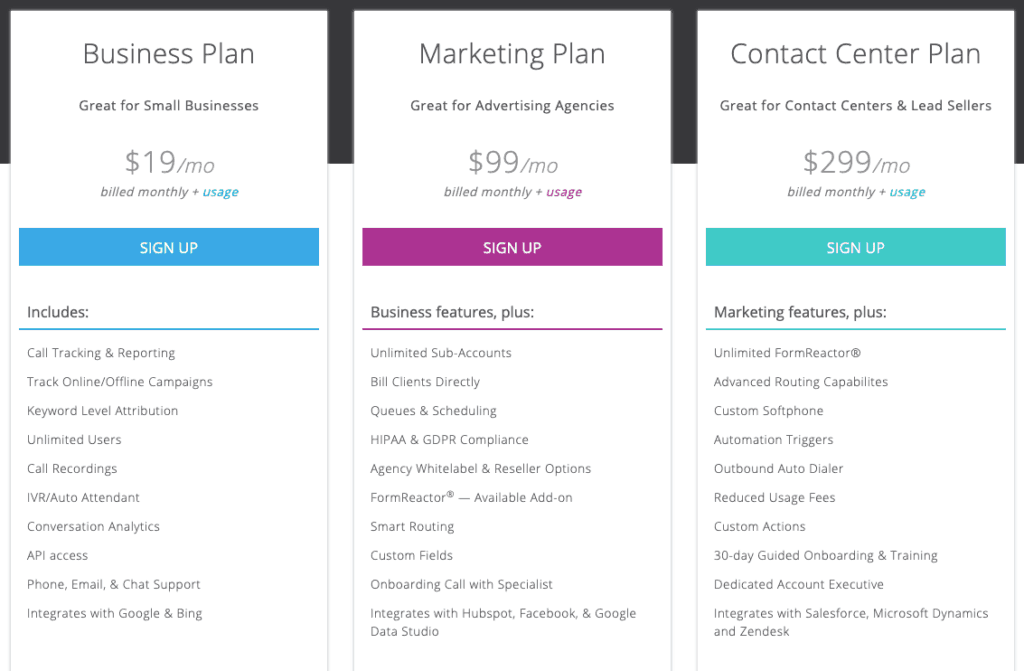The width and height of the screenshot is (1024, 671).
Task: Open the usage link under the $299 price
Action: tap(908, 192)
